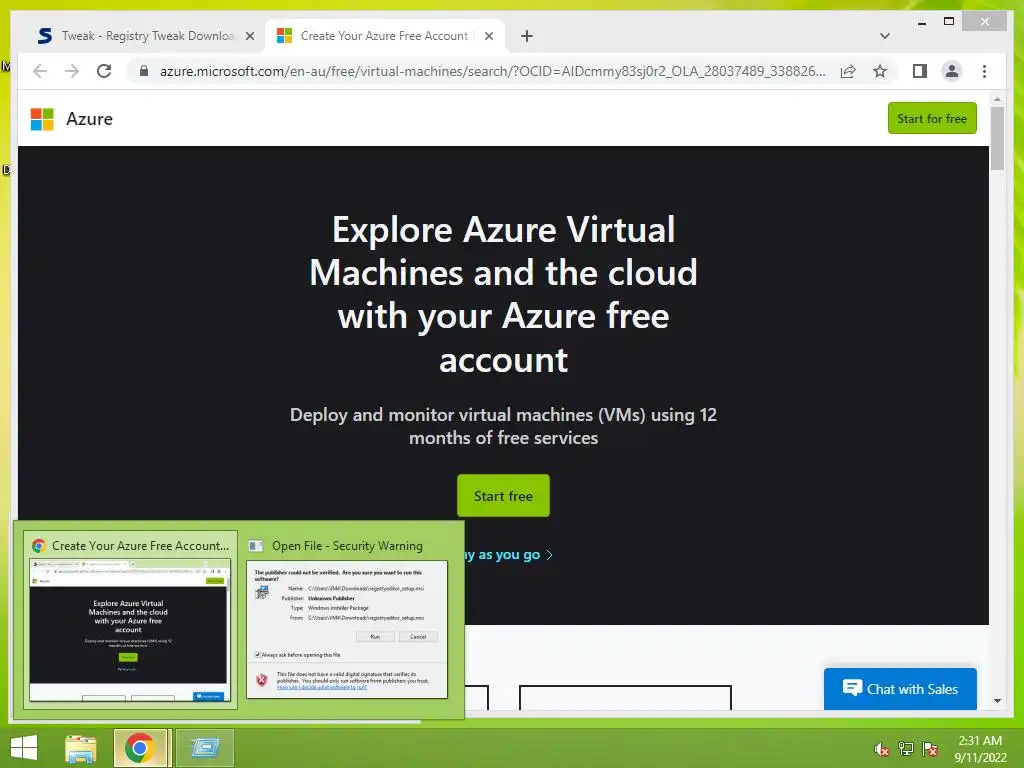This screenshot has height=768, width=1024.
Task: Click the address bar URL
Action: tap(492, 71)
